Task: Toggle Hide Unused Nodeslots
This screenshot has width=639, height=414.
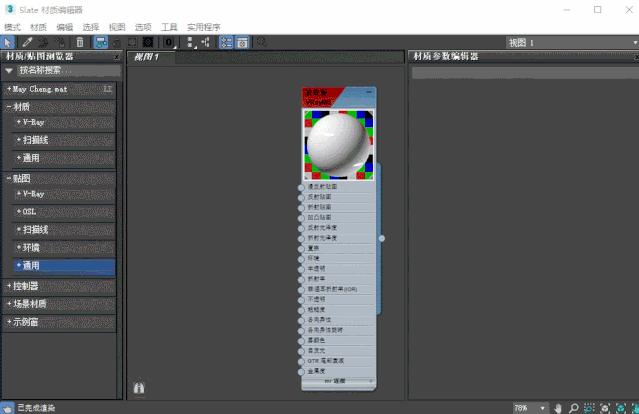Action: (117, 42)
